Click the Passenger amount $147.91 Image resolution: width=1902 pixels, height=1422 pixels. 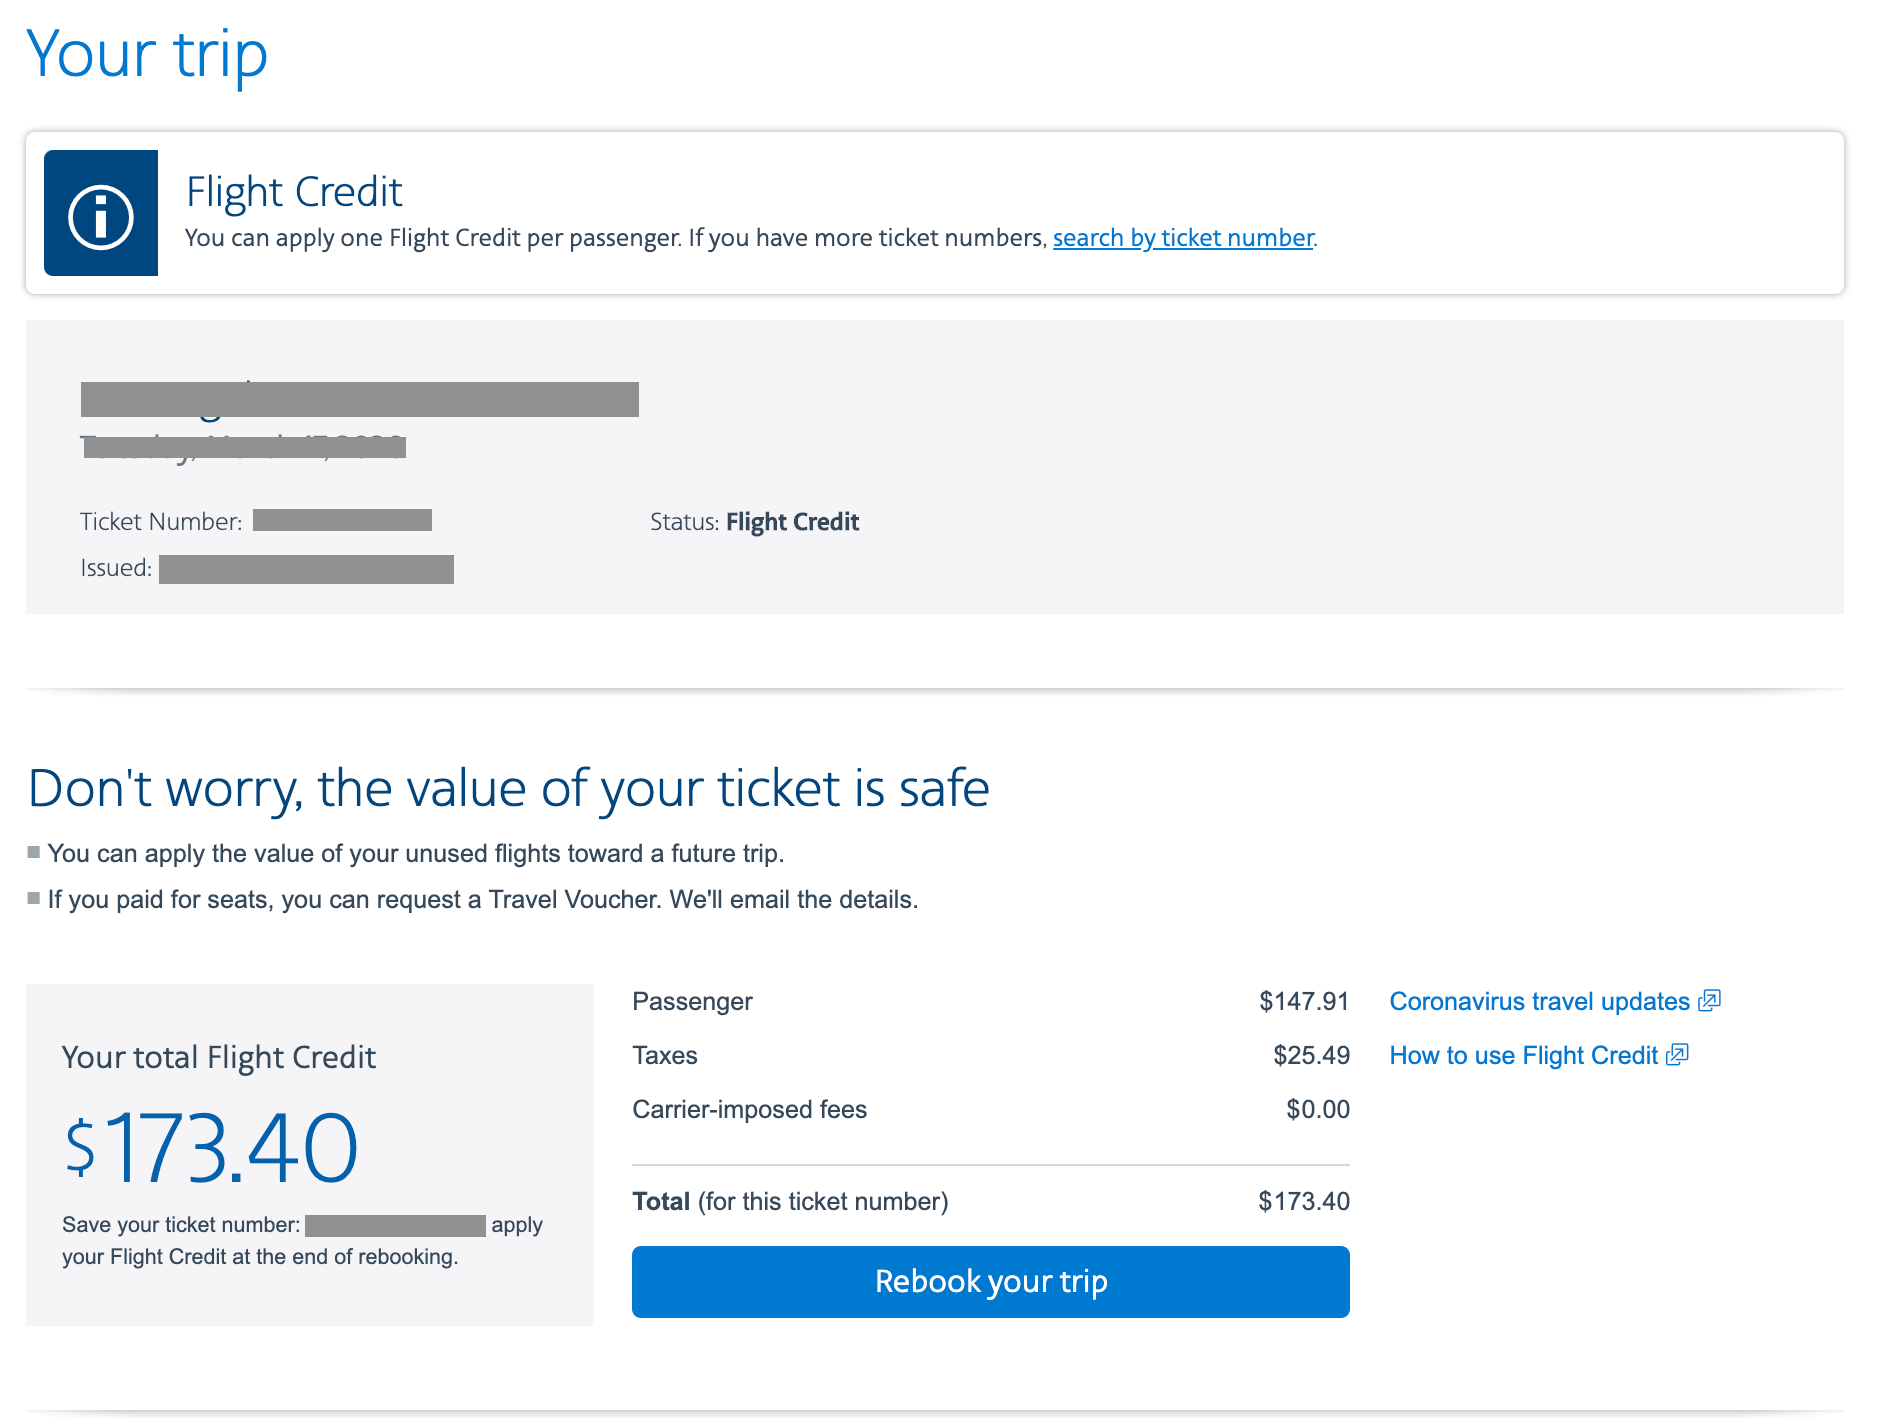tap(1303, 1002)
